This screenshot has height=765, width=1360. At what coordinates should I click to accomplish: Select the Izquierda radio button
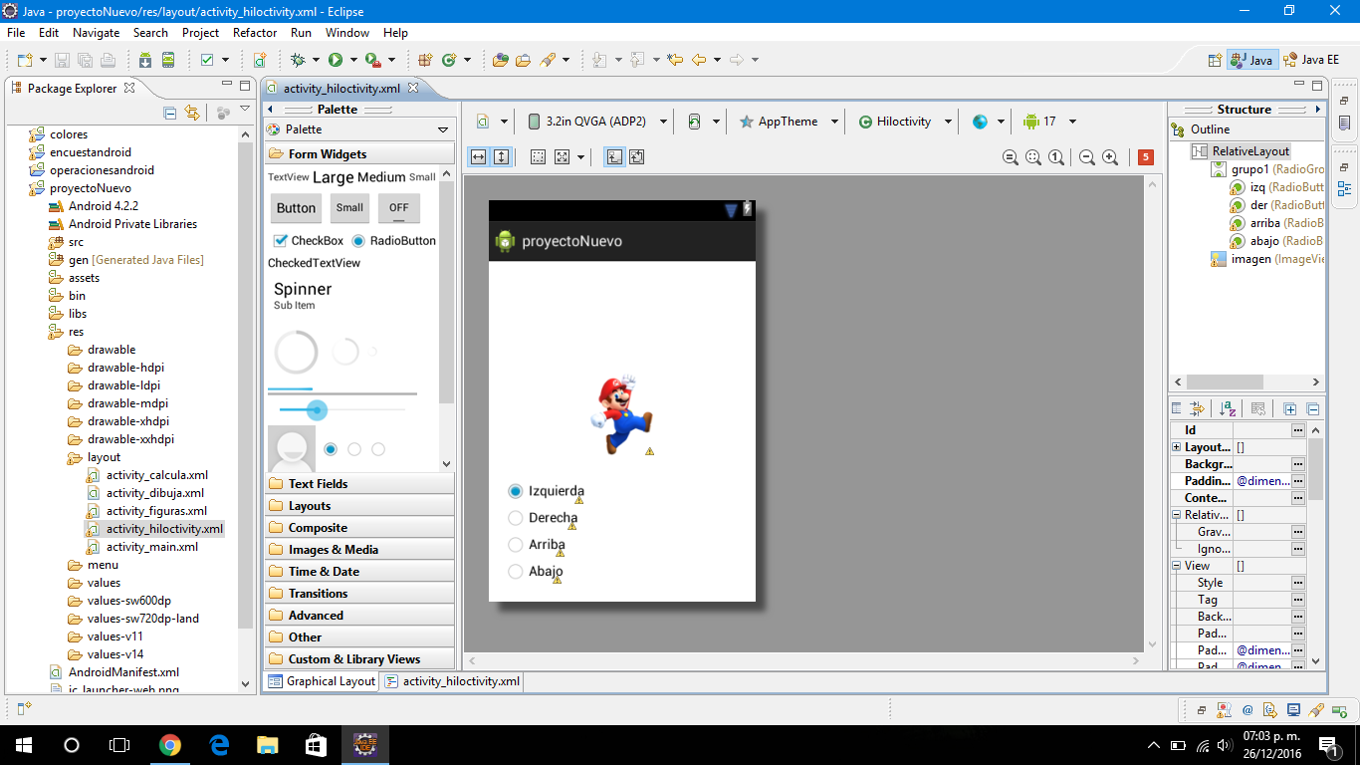tap(515, 491)
